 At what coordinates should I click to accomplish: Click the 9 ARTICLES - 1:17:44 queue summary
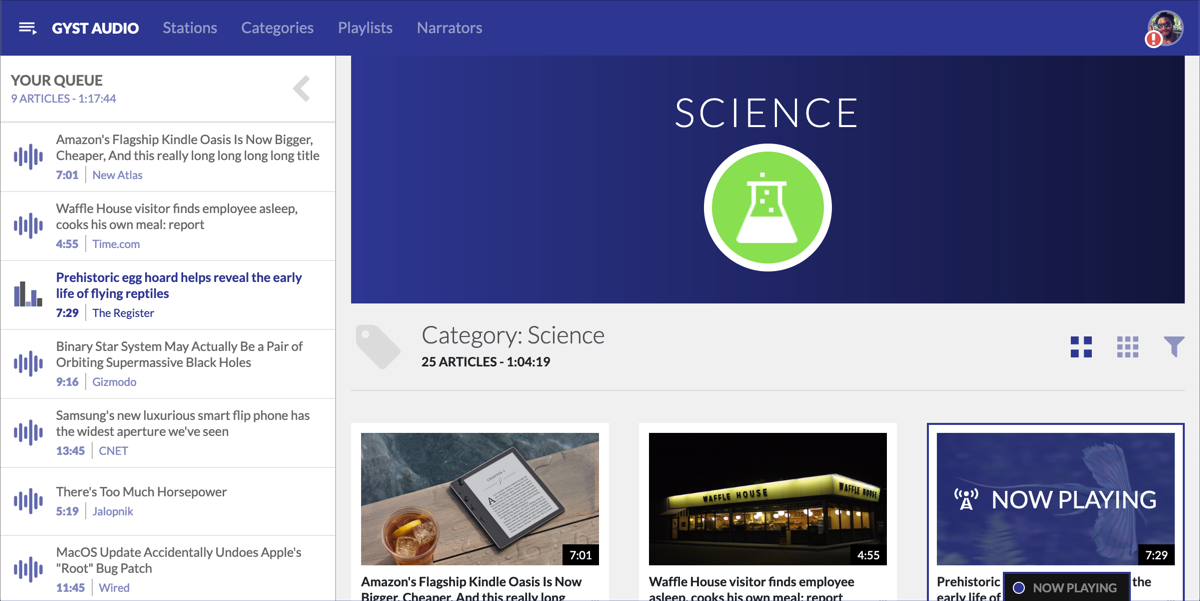coord(64,99)
